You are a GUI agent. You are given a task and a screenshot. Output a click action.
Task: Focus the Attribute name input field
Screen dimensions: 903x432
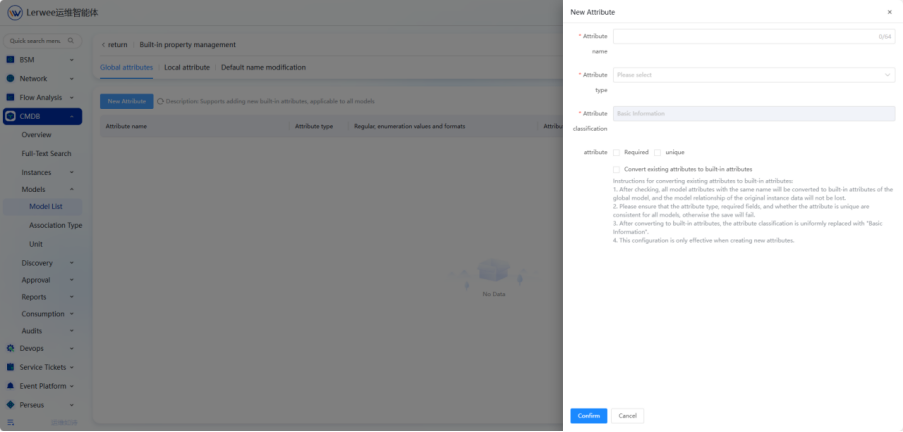[745, 36]
